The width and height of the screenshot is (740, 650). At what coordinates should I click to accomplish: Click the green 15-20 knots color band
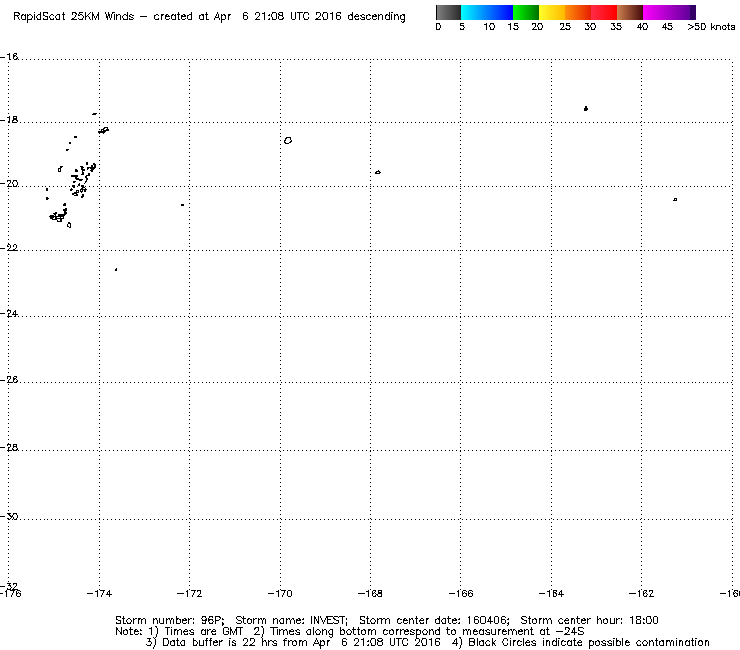(526, 12)
